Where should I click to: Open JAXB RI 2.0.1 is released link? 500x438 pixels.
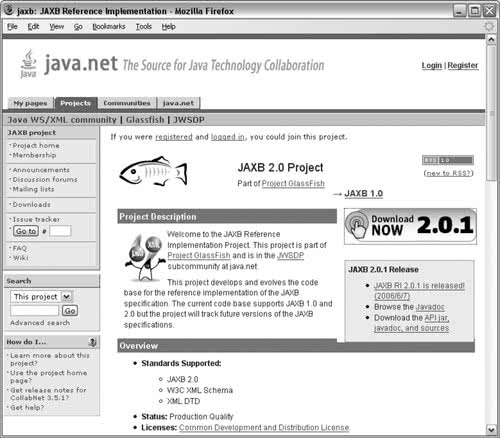click(x=419, y=291)
